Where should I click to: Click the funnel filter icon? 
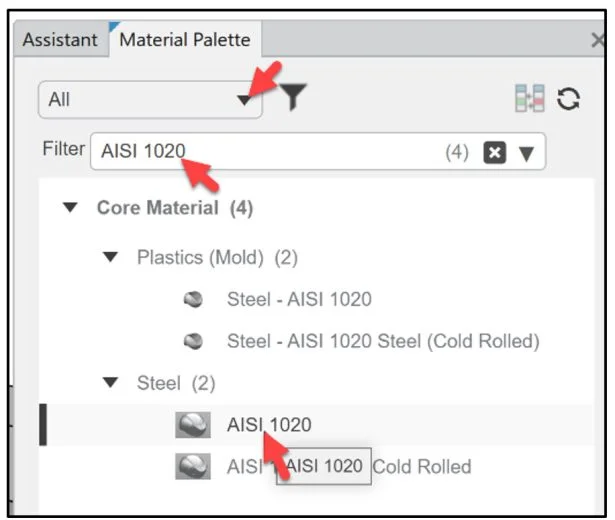click(293, 97)
